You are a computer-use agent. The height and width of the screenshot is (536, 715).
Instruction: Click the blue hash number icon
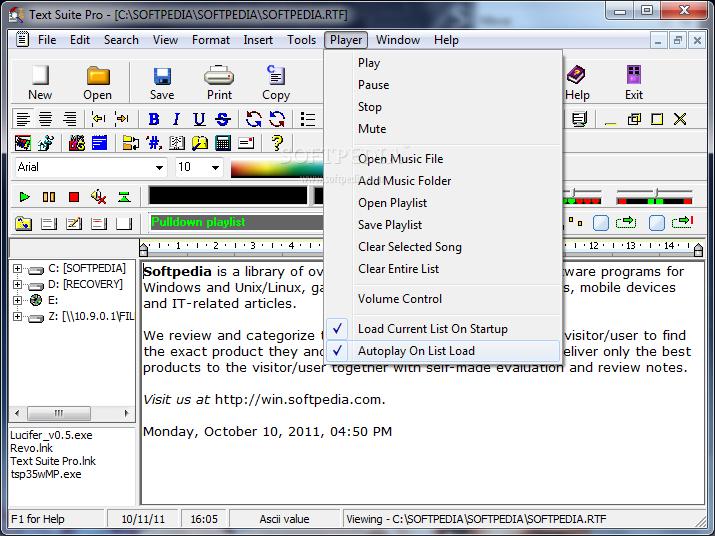154,143
